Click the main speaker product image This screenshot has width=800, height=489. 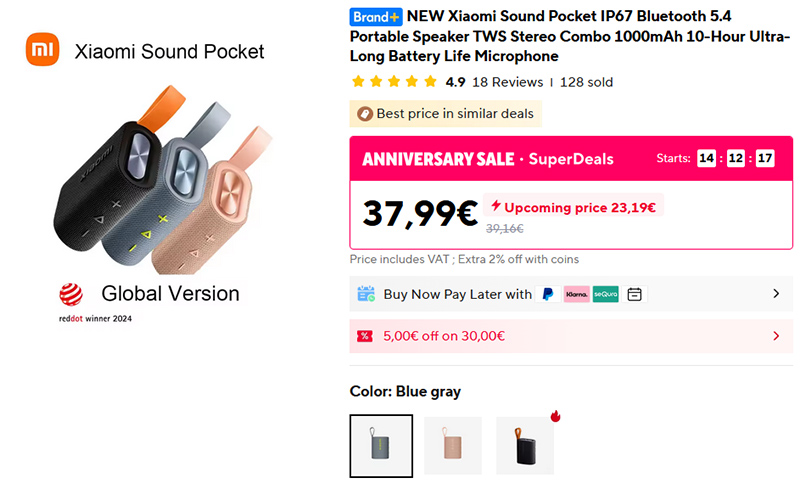coord(158,190)
